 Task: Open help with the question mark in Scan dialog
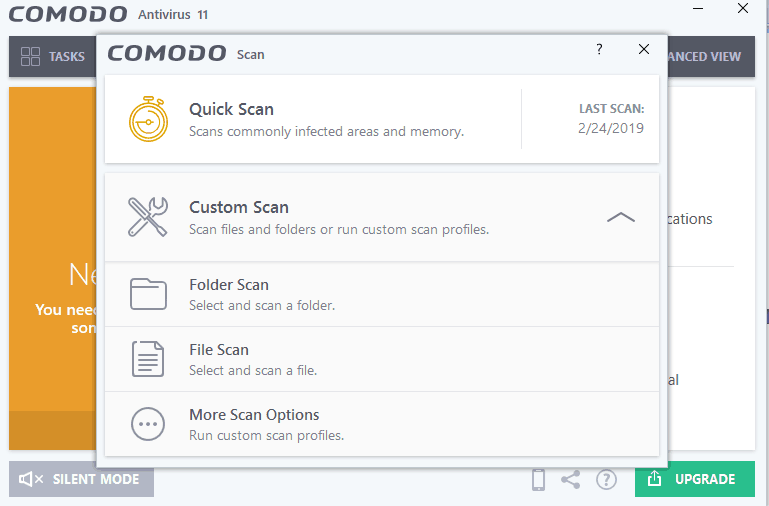pos(599,49)
